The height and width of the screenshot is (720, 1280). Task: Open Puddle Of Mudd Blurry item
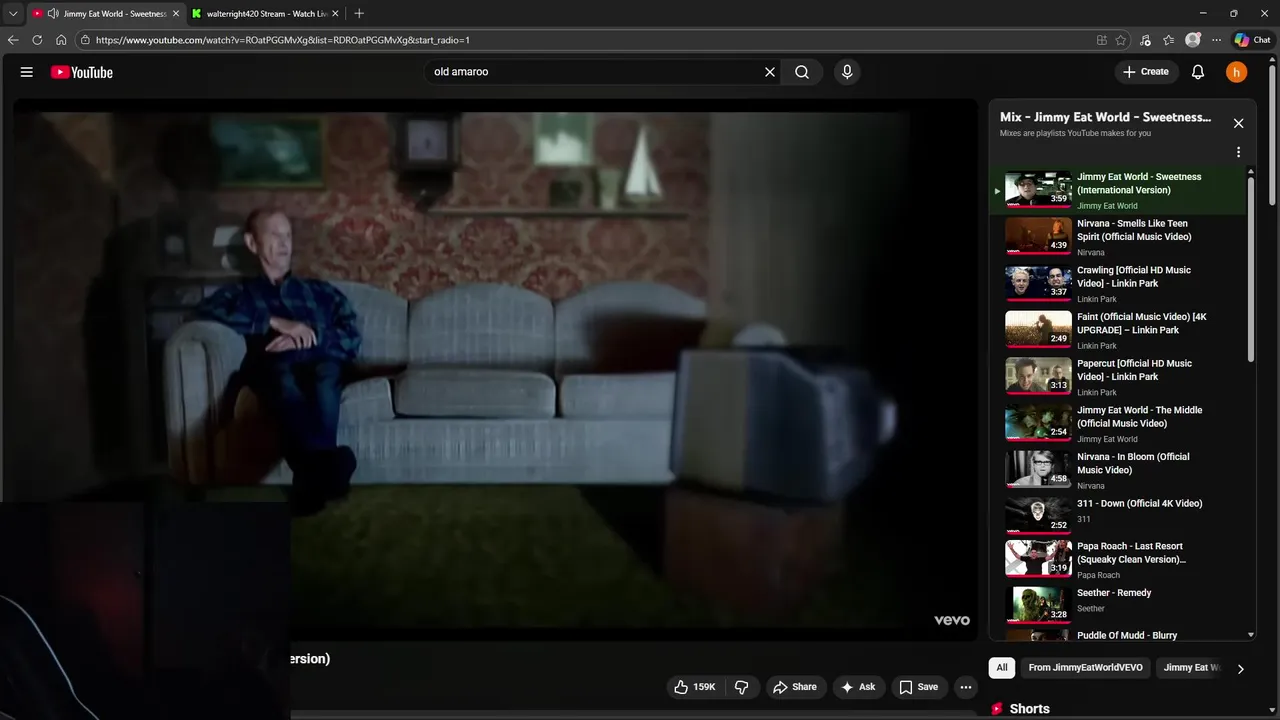[1120, 635]
